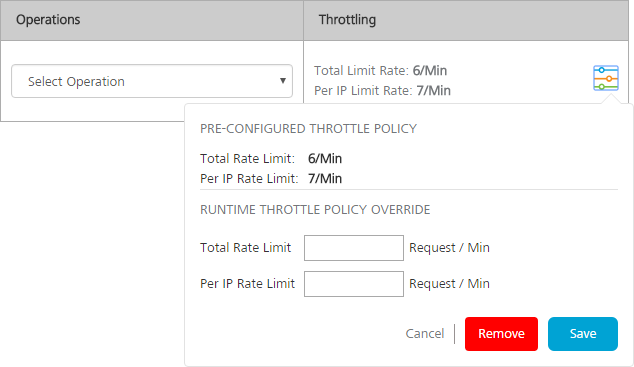
Task: Click the Runtime Throttle Policy Override heading
Action: [315, 209]
